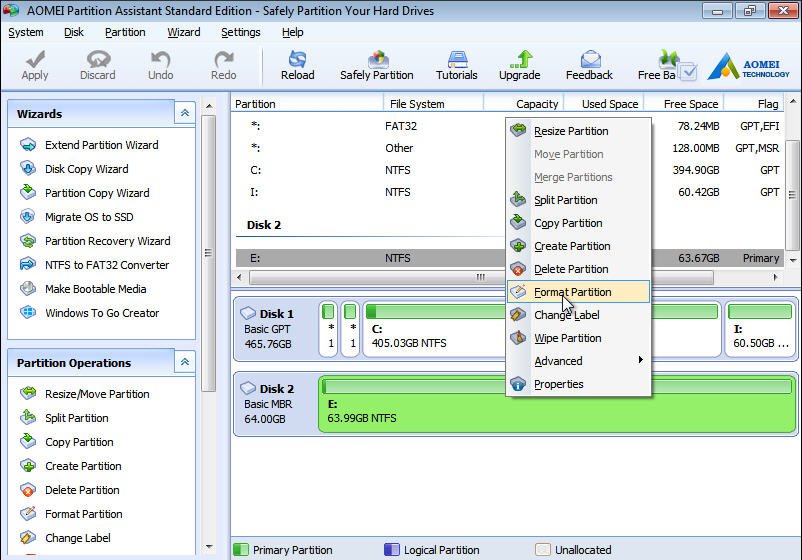Open the Partition menu

pyautogui.click(x=125, y=32)
